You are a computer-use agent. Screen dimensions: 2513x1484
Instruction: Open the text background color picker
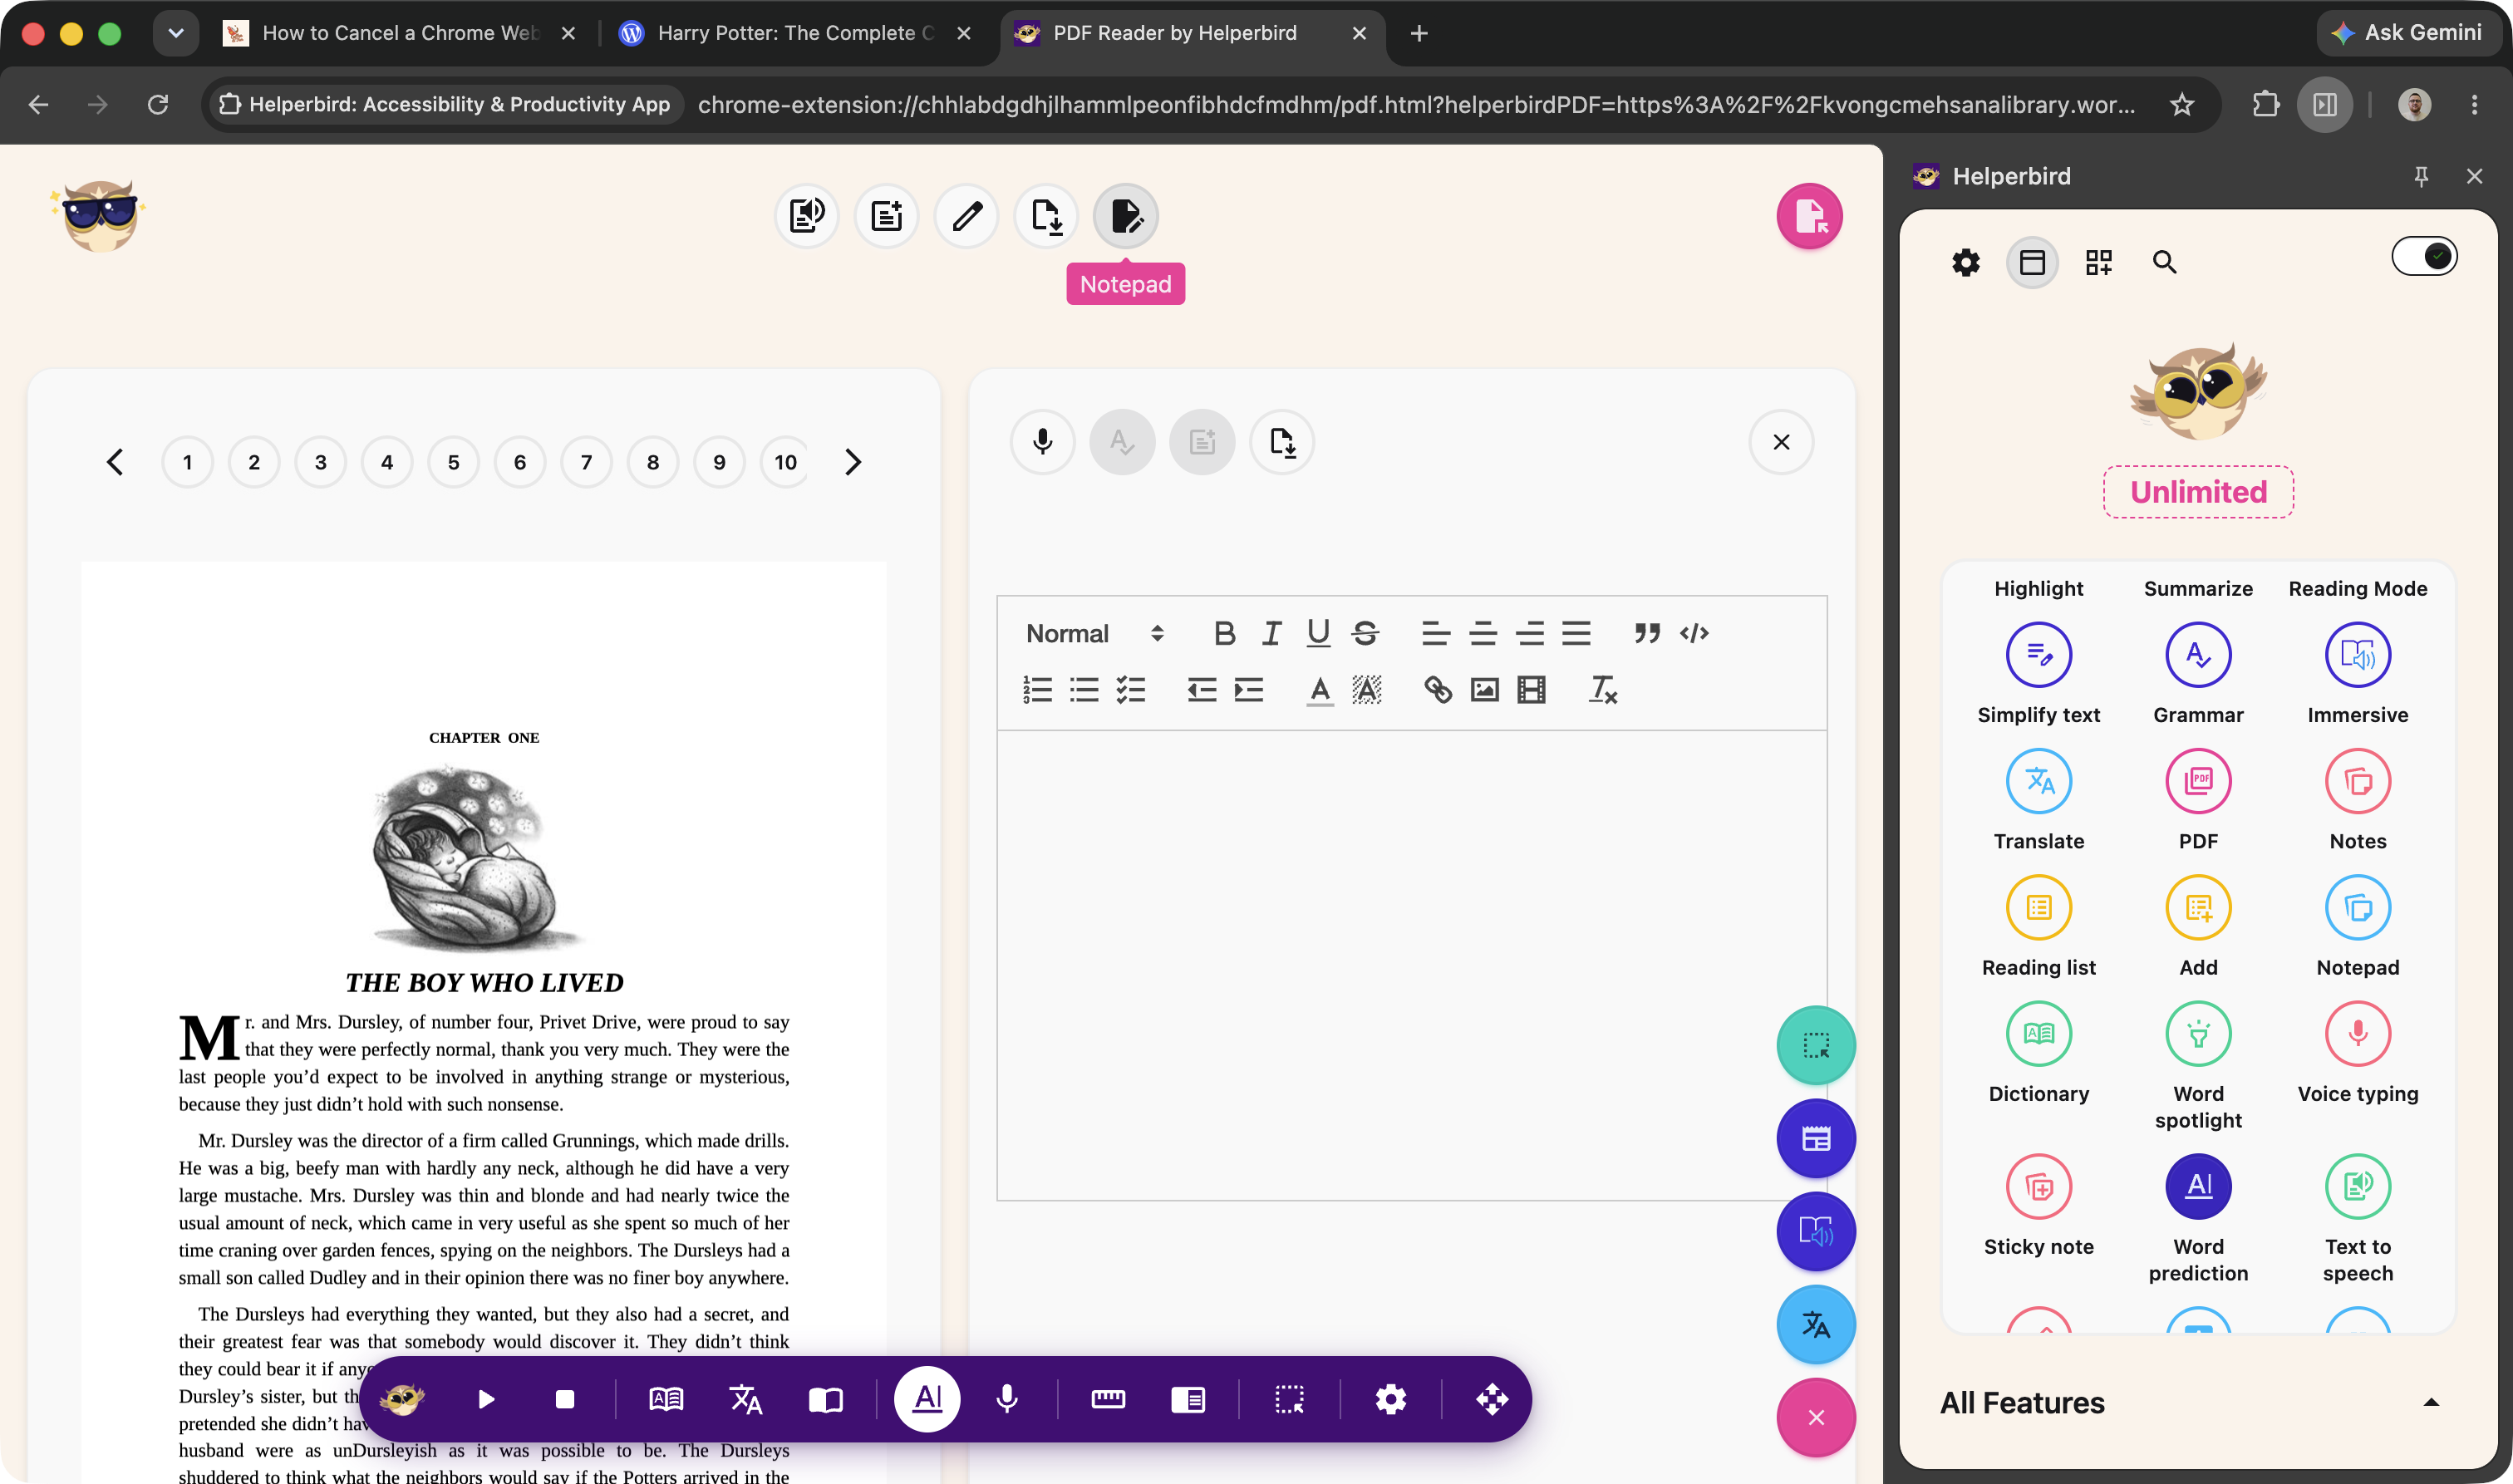1366,690
